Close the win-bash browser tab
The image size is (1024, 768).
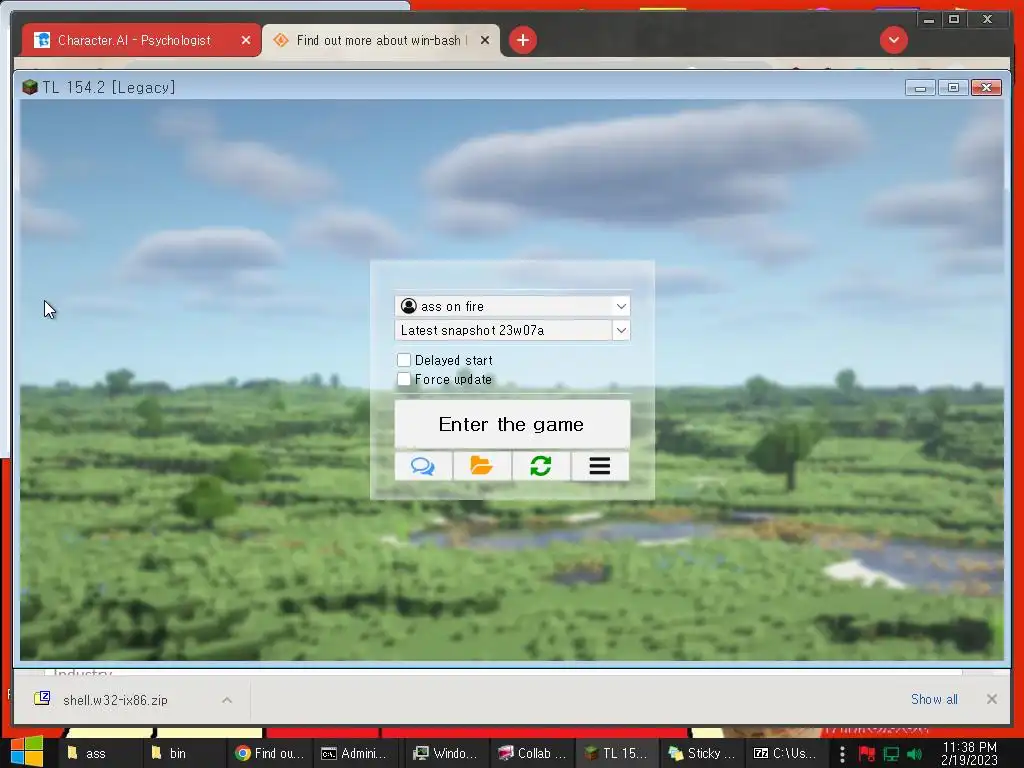485,40
